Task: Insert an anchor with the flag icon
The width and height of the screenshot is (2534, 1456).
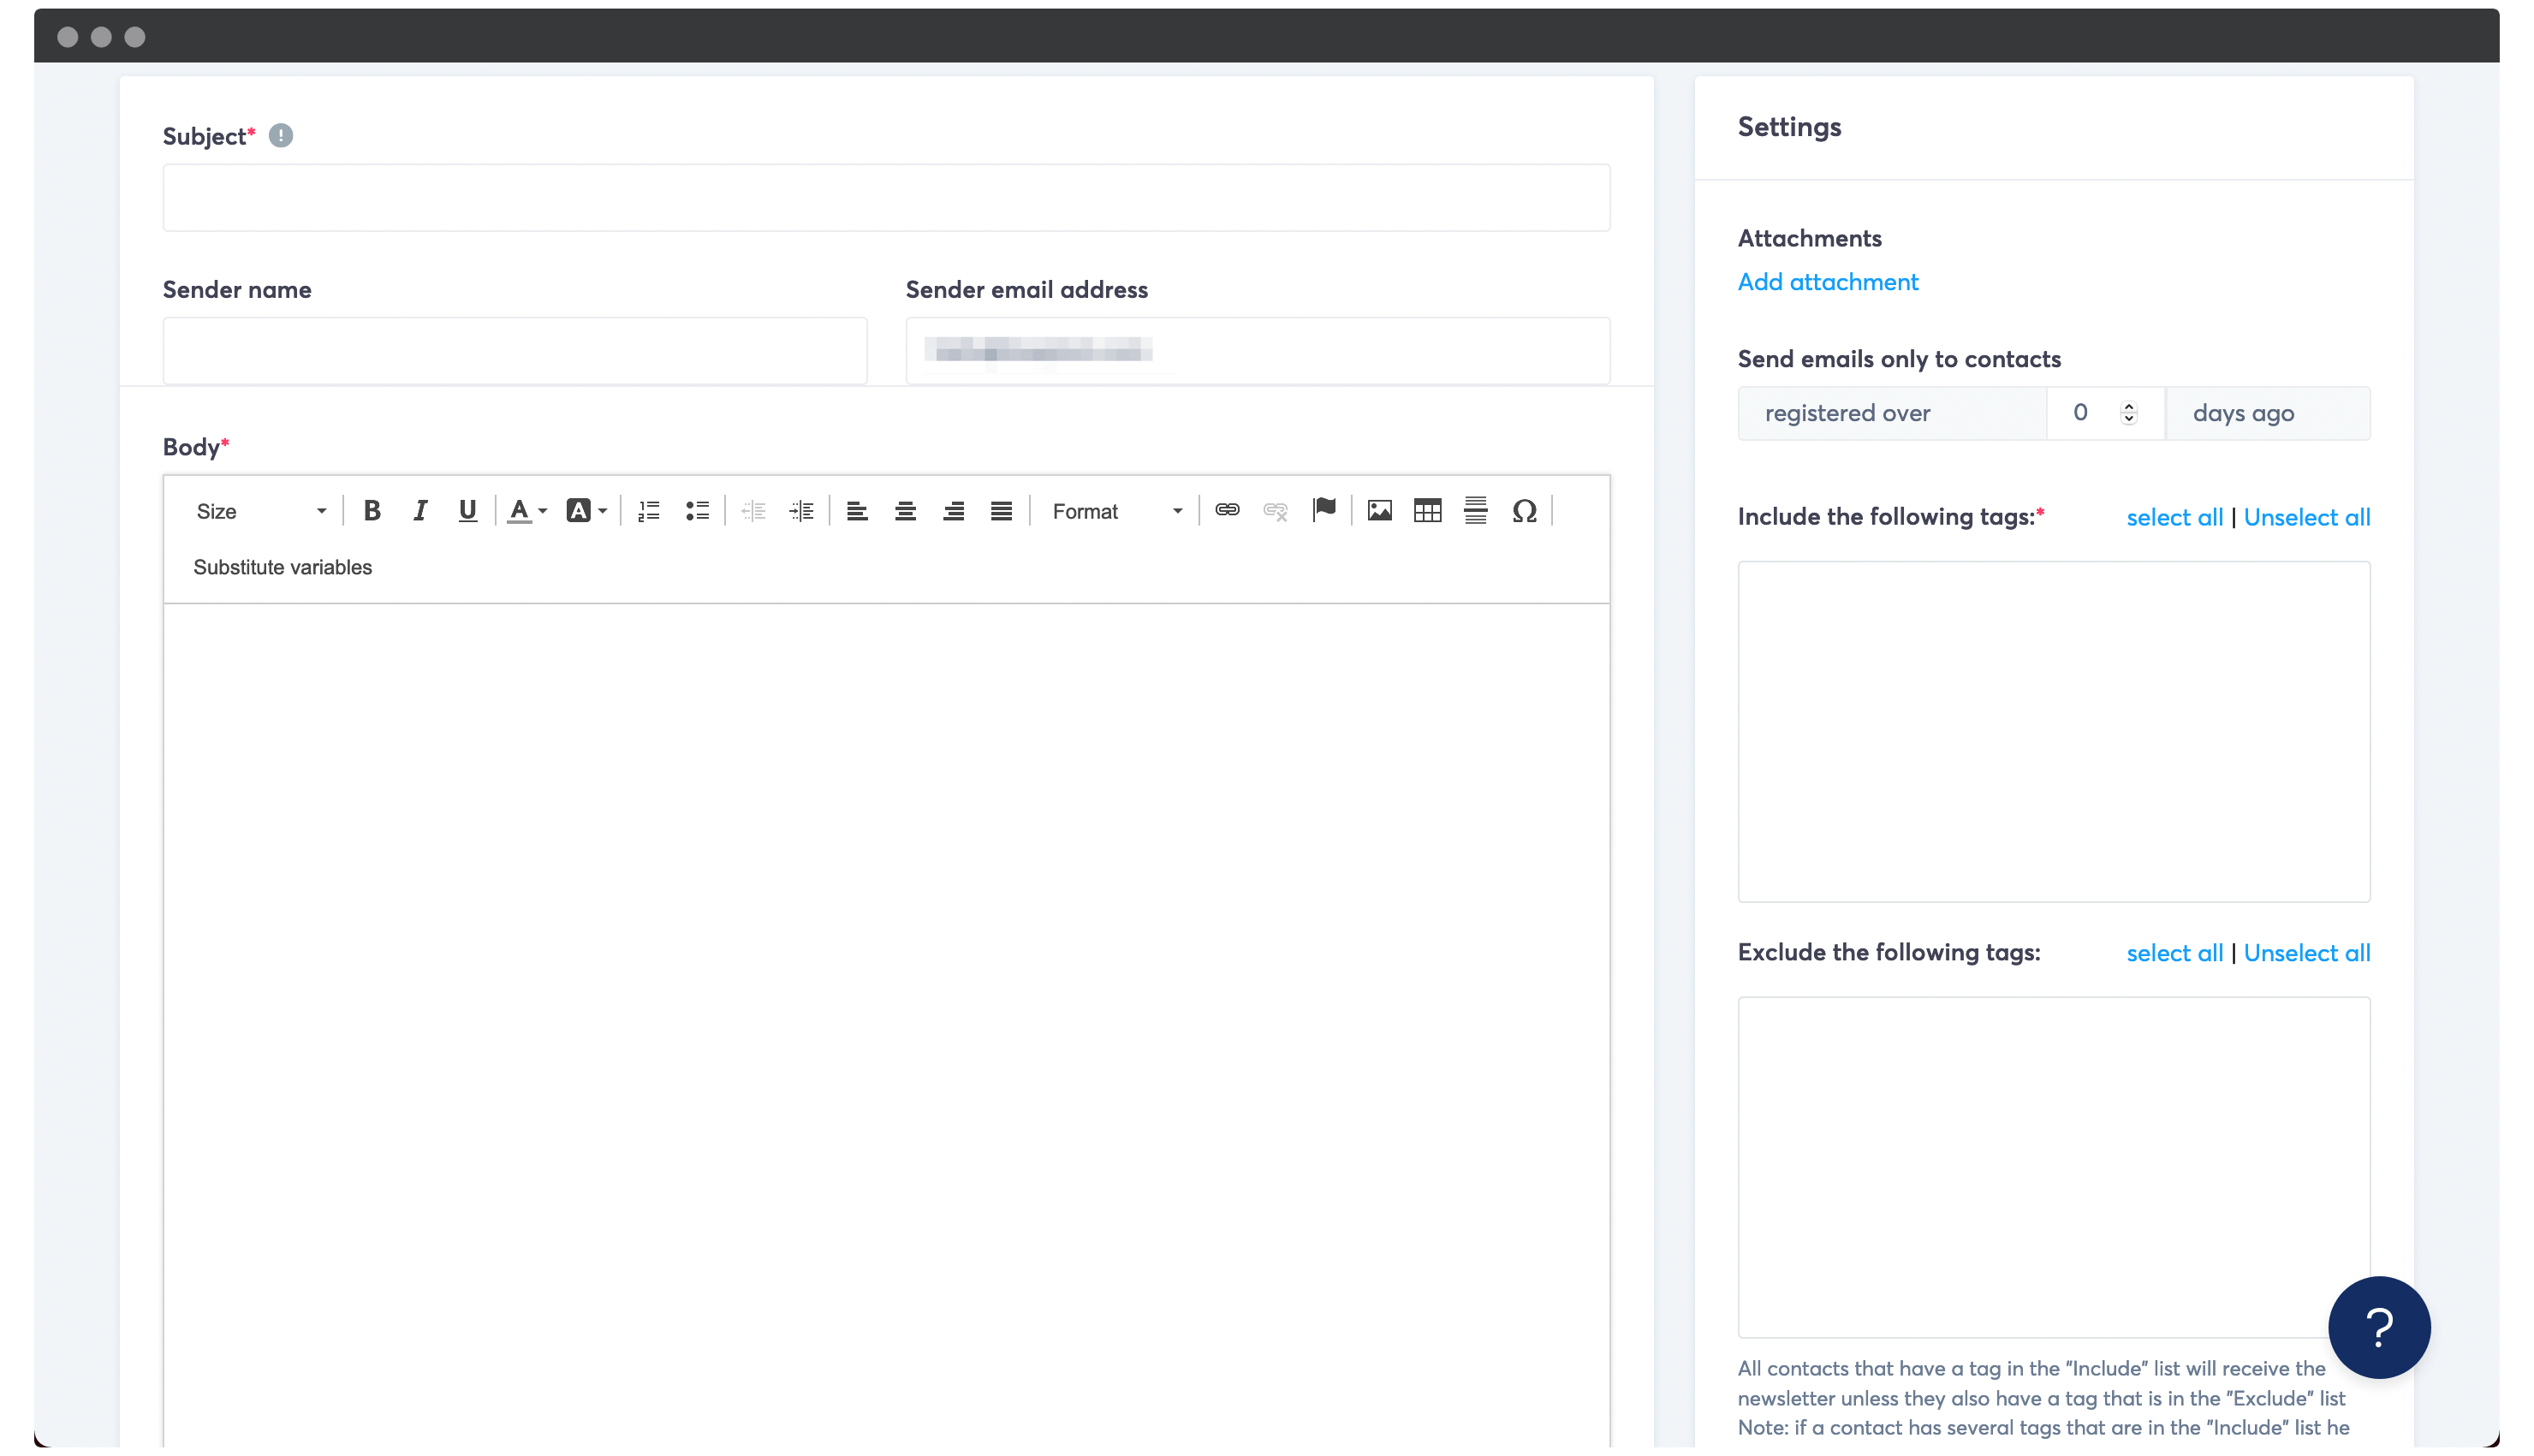Action: (1324, 511)
